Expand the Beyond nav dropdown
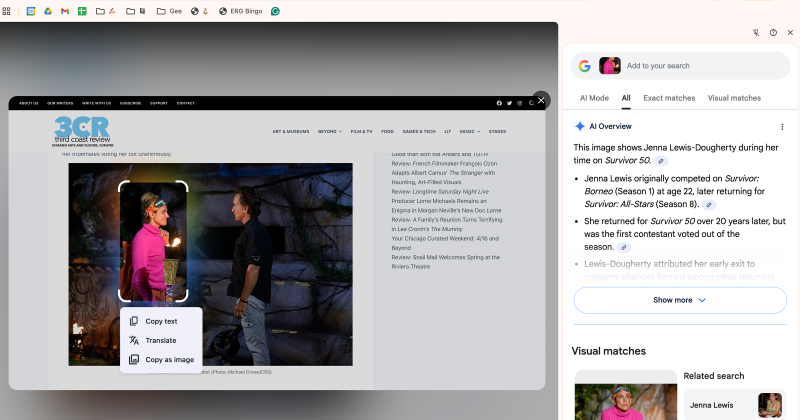 click(330, 132)
